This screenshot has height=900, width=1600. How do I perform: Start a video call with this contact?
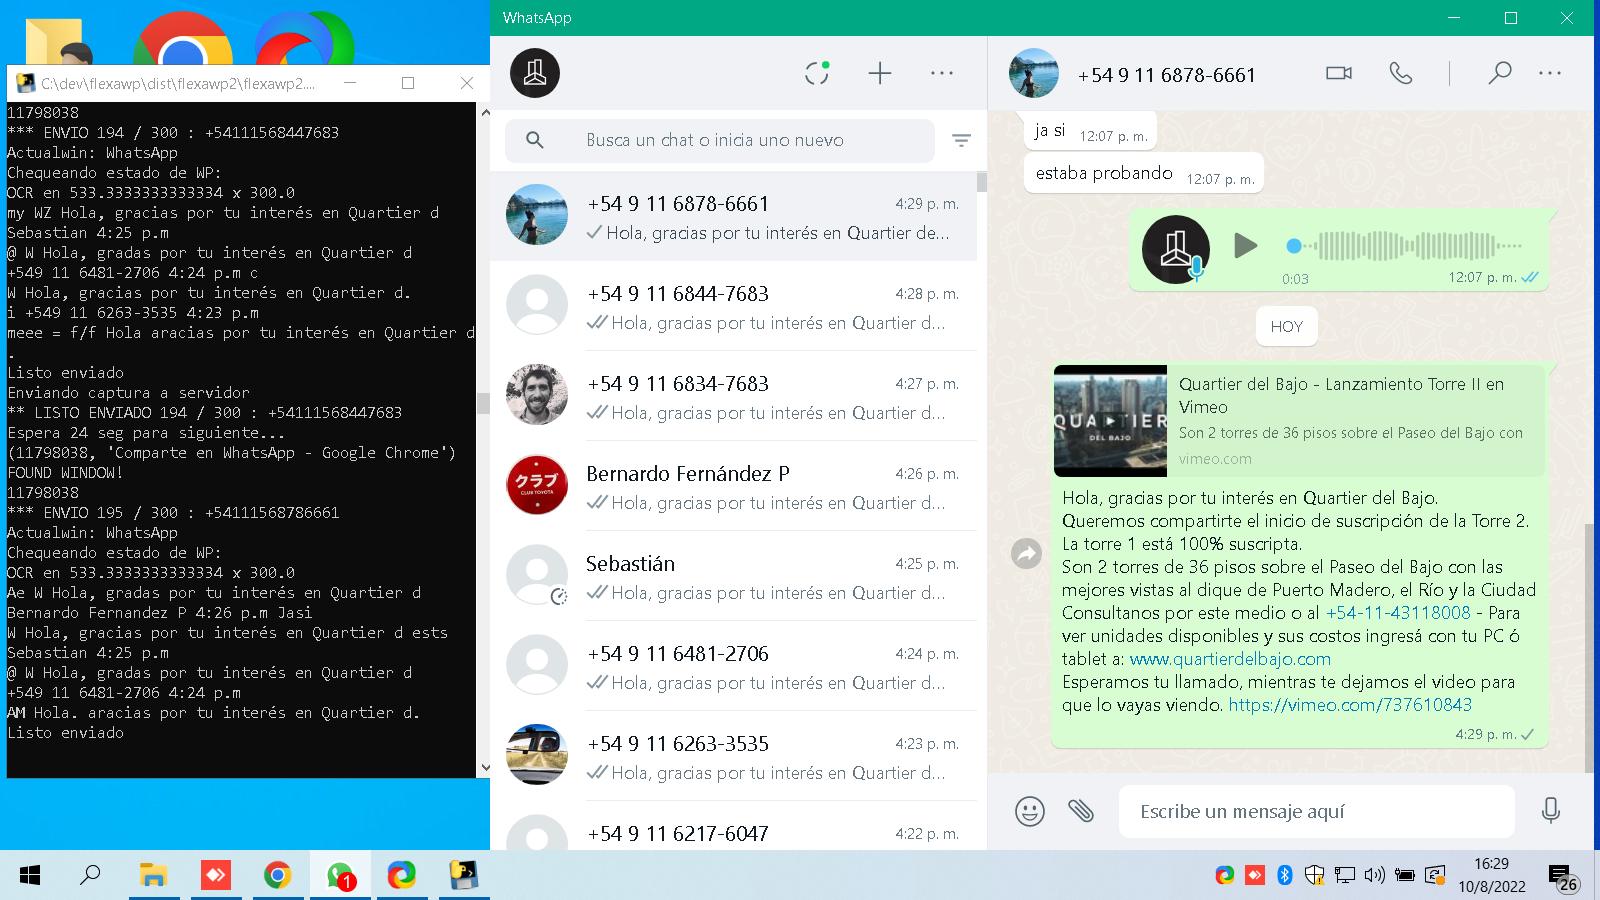pos(1339,73)
